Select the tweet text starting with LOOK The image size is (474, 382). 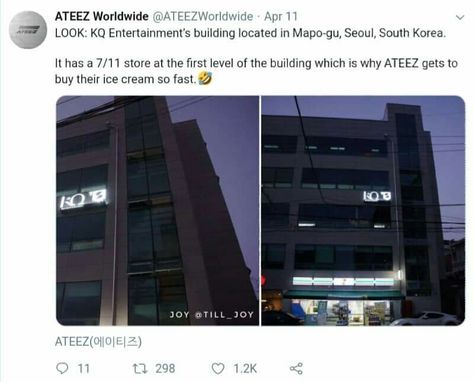click(x=256, y=56)
